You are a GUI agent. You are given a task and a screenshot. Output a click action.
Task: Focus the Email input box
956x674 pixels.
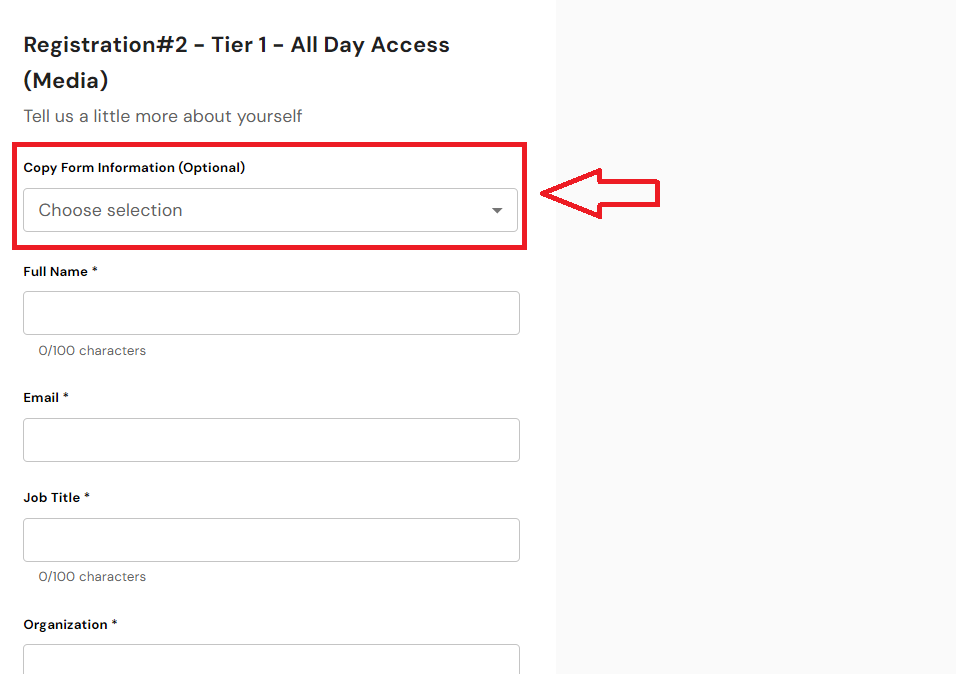(x=271, y=440)
